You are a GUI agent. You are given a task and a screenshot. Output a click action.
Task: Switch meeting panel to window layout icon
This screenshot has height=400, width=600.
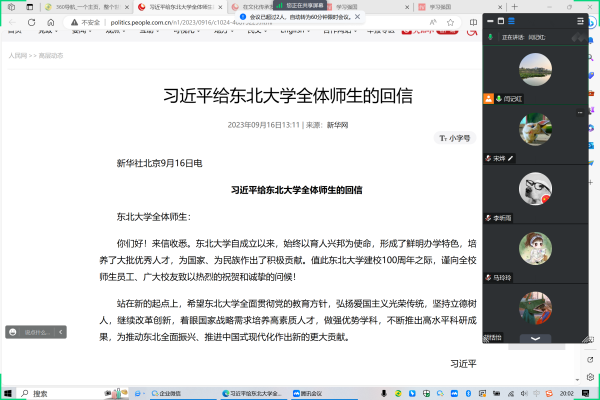501,21
